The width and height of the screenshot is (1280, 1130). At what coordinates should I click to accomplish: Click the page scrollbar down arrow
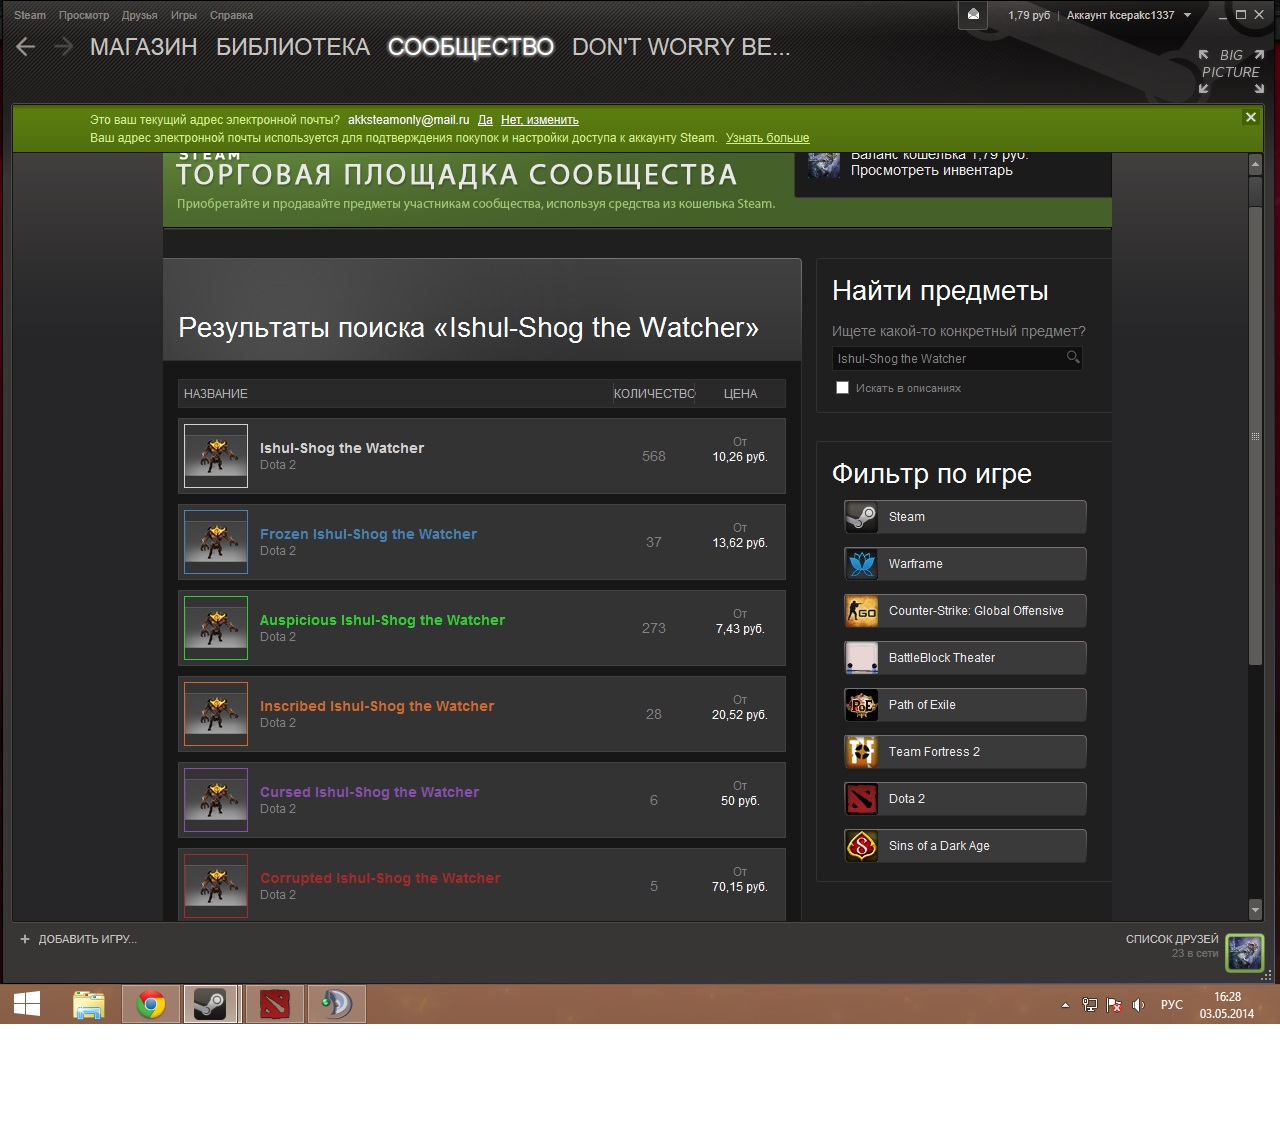1256,910
